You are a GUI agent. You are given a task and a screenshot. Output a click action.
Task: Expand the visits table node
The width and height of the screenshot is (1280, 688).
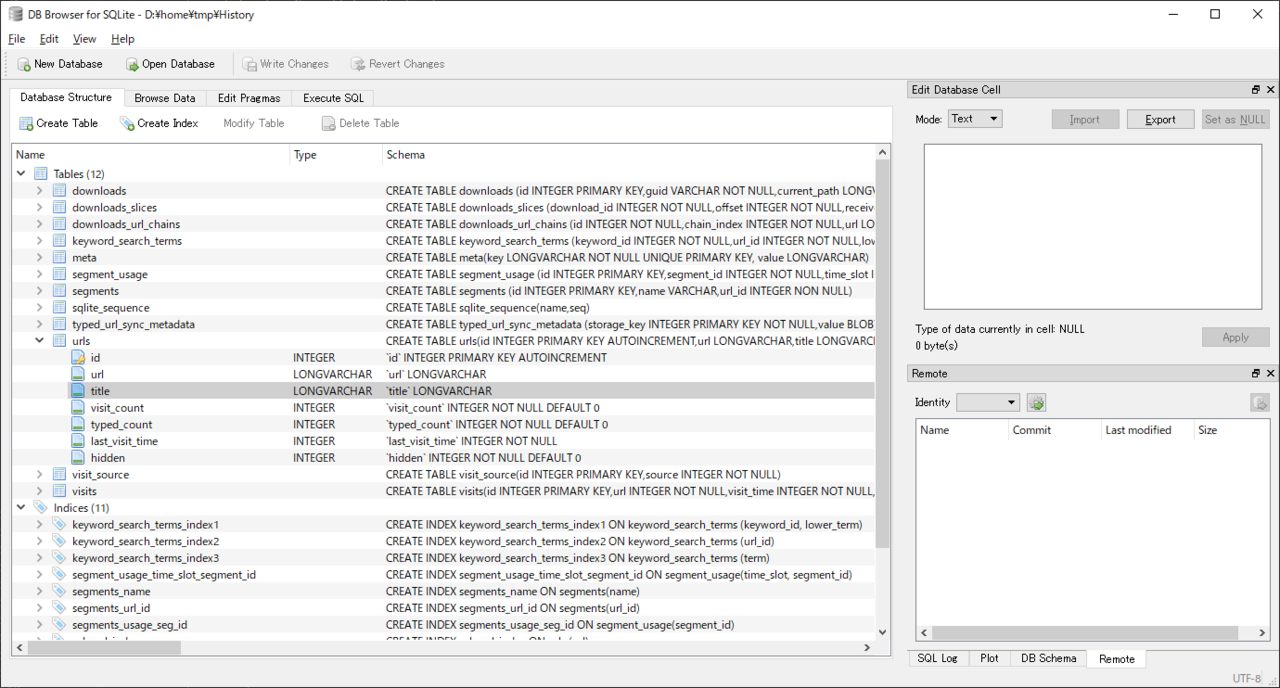(x=40, y=491)
